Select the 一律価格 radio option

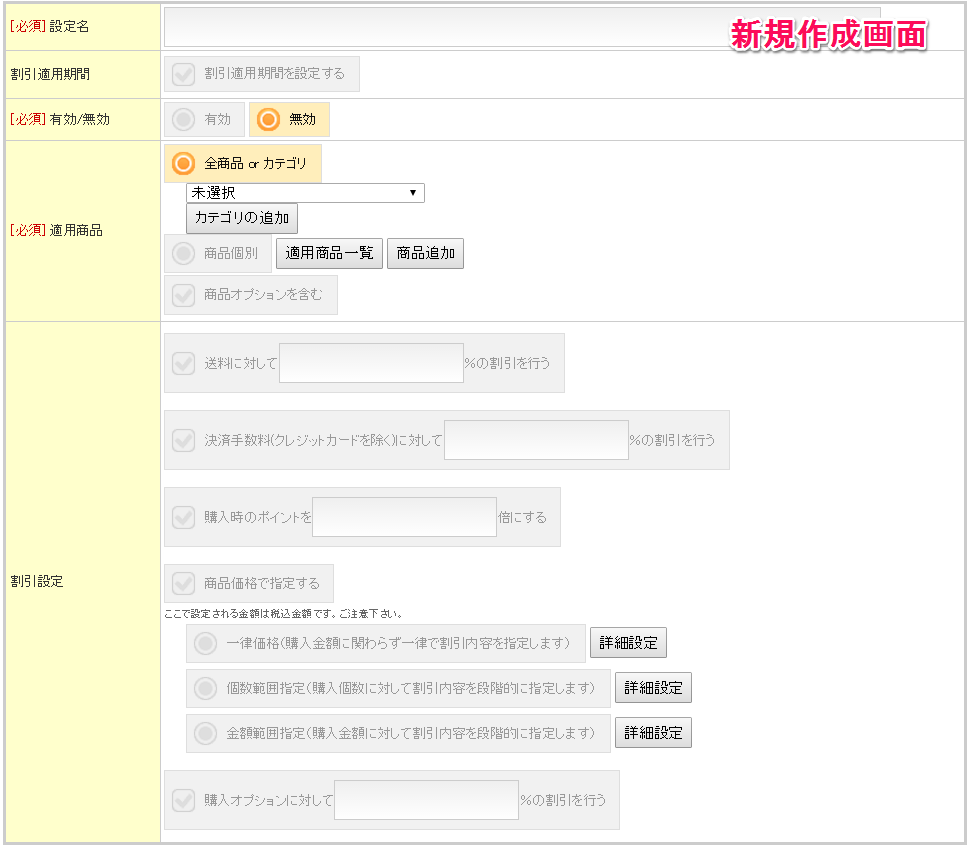(206, 643)
